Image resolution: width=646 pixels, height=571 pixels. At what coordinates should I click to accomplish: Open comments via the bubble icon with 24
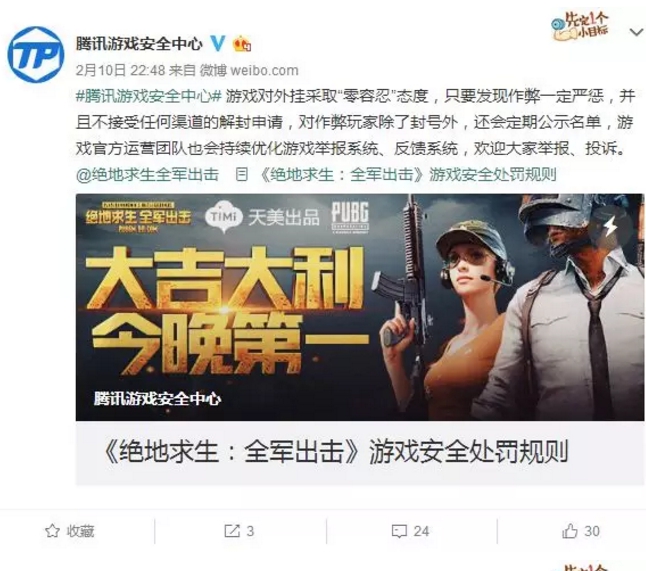click(x=399, y=531)
